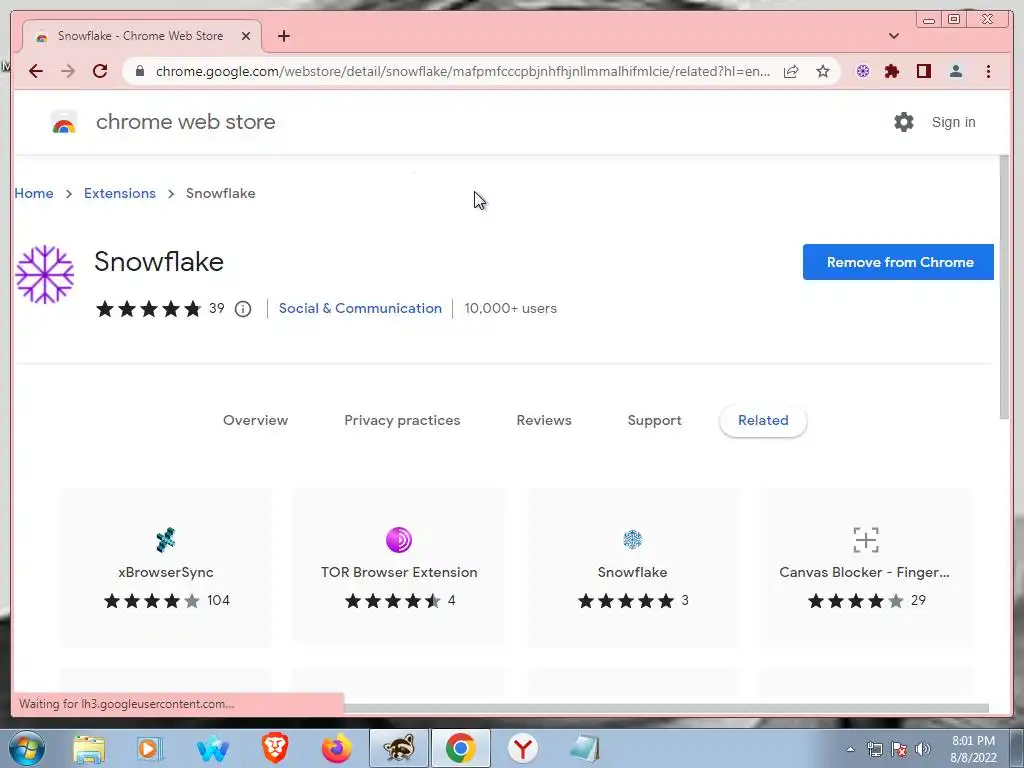Open the Windows Start menu
This screenshot has height=768, width=1024.
(26, 748)
